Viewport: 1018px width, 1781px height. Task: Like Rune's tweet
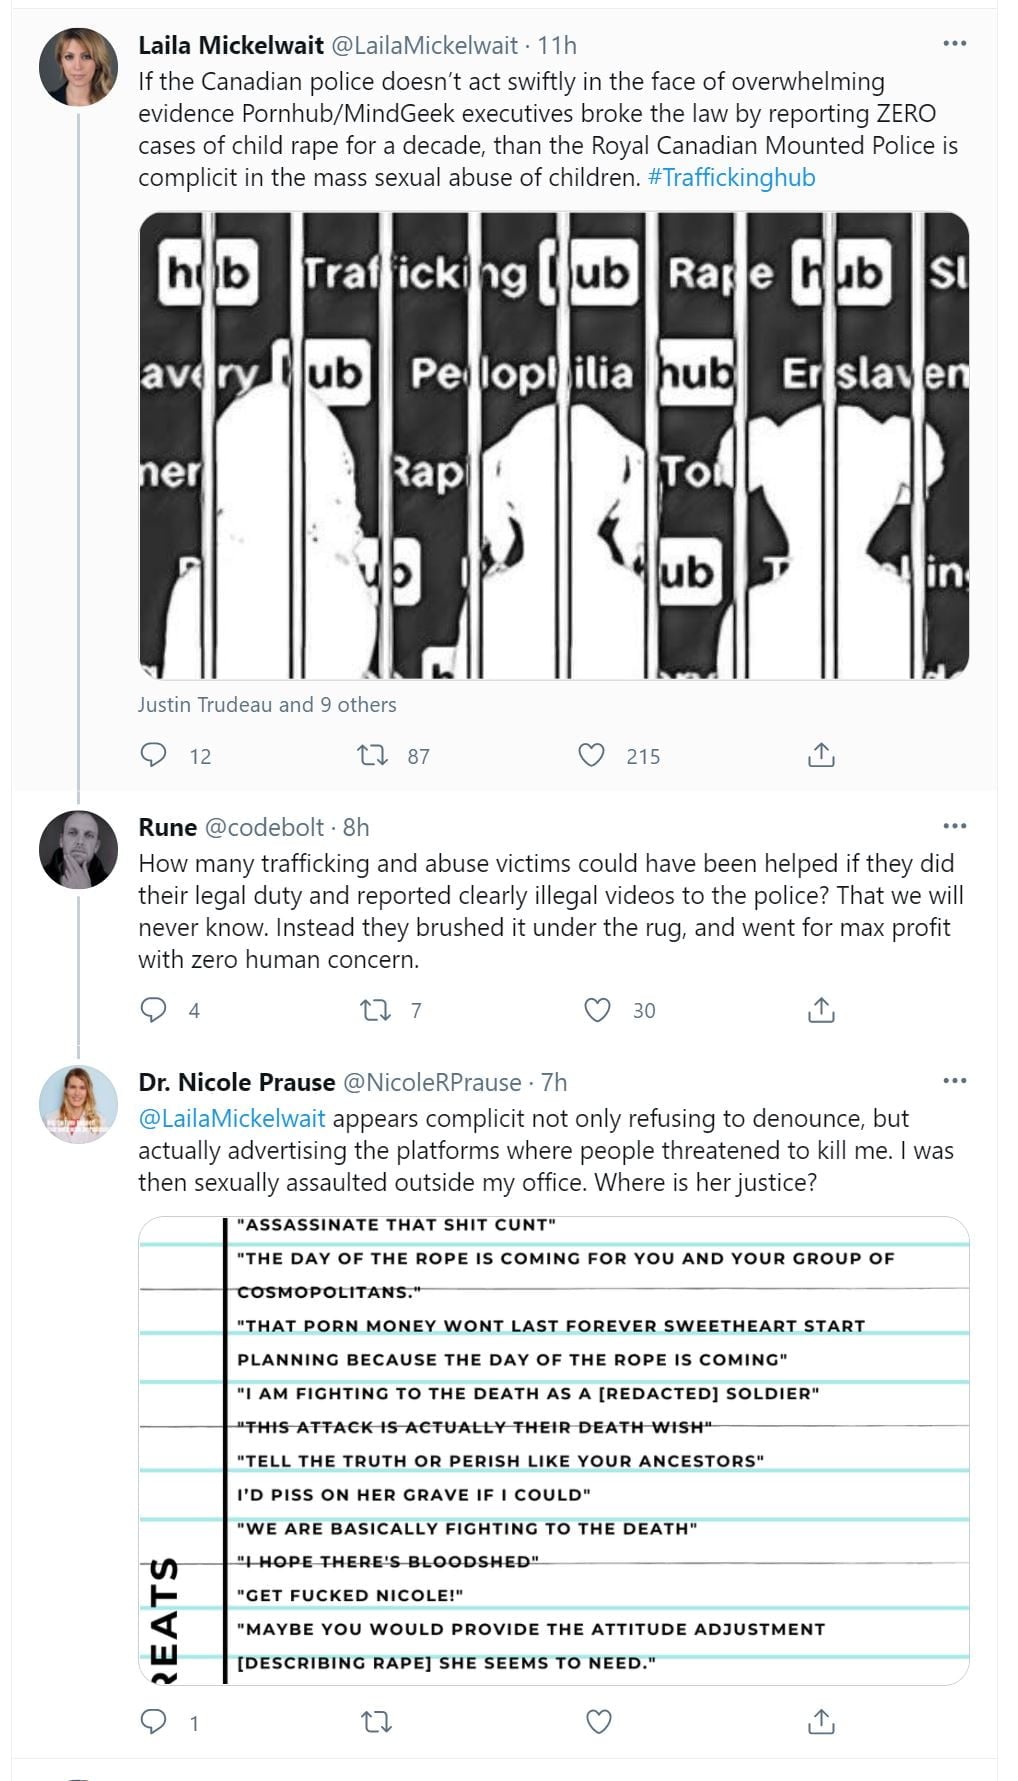coord(597,1010)
